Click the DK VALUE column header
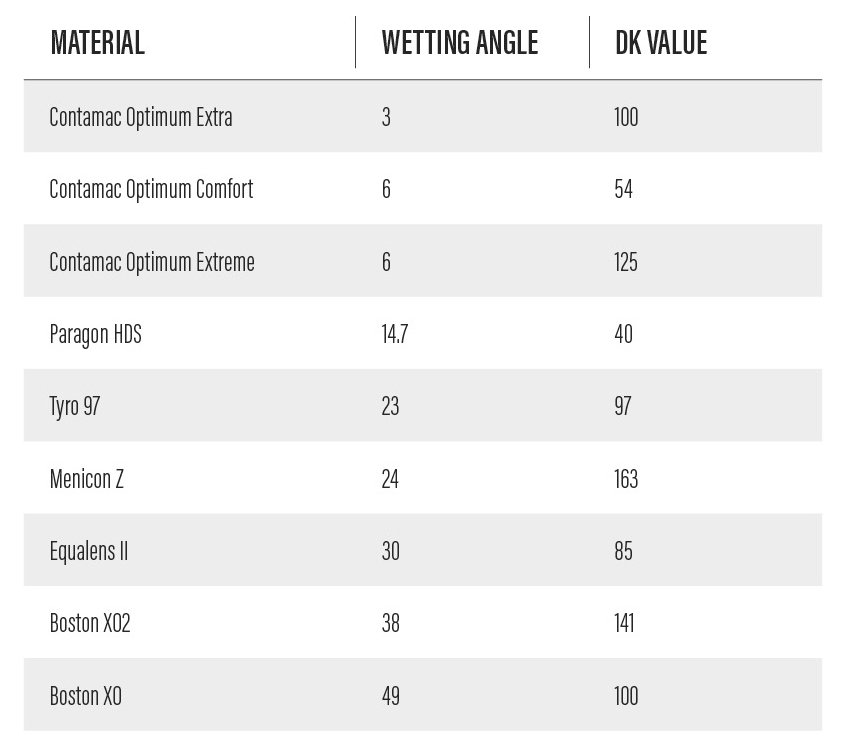846x750 pixels. [661, 43]
